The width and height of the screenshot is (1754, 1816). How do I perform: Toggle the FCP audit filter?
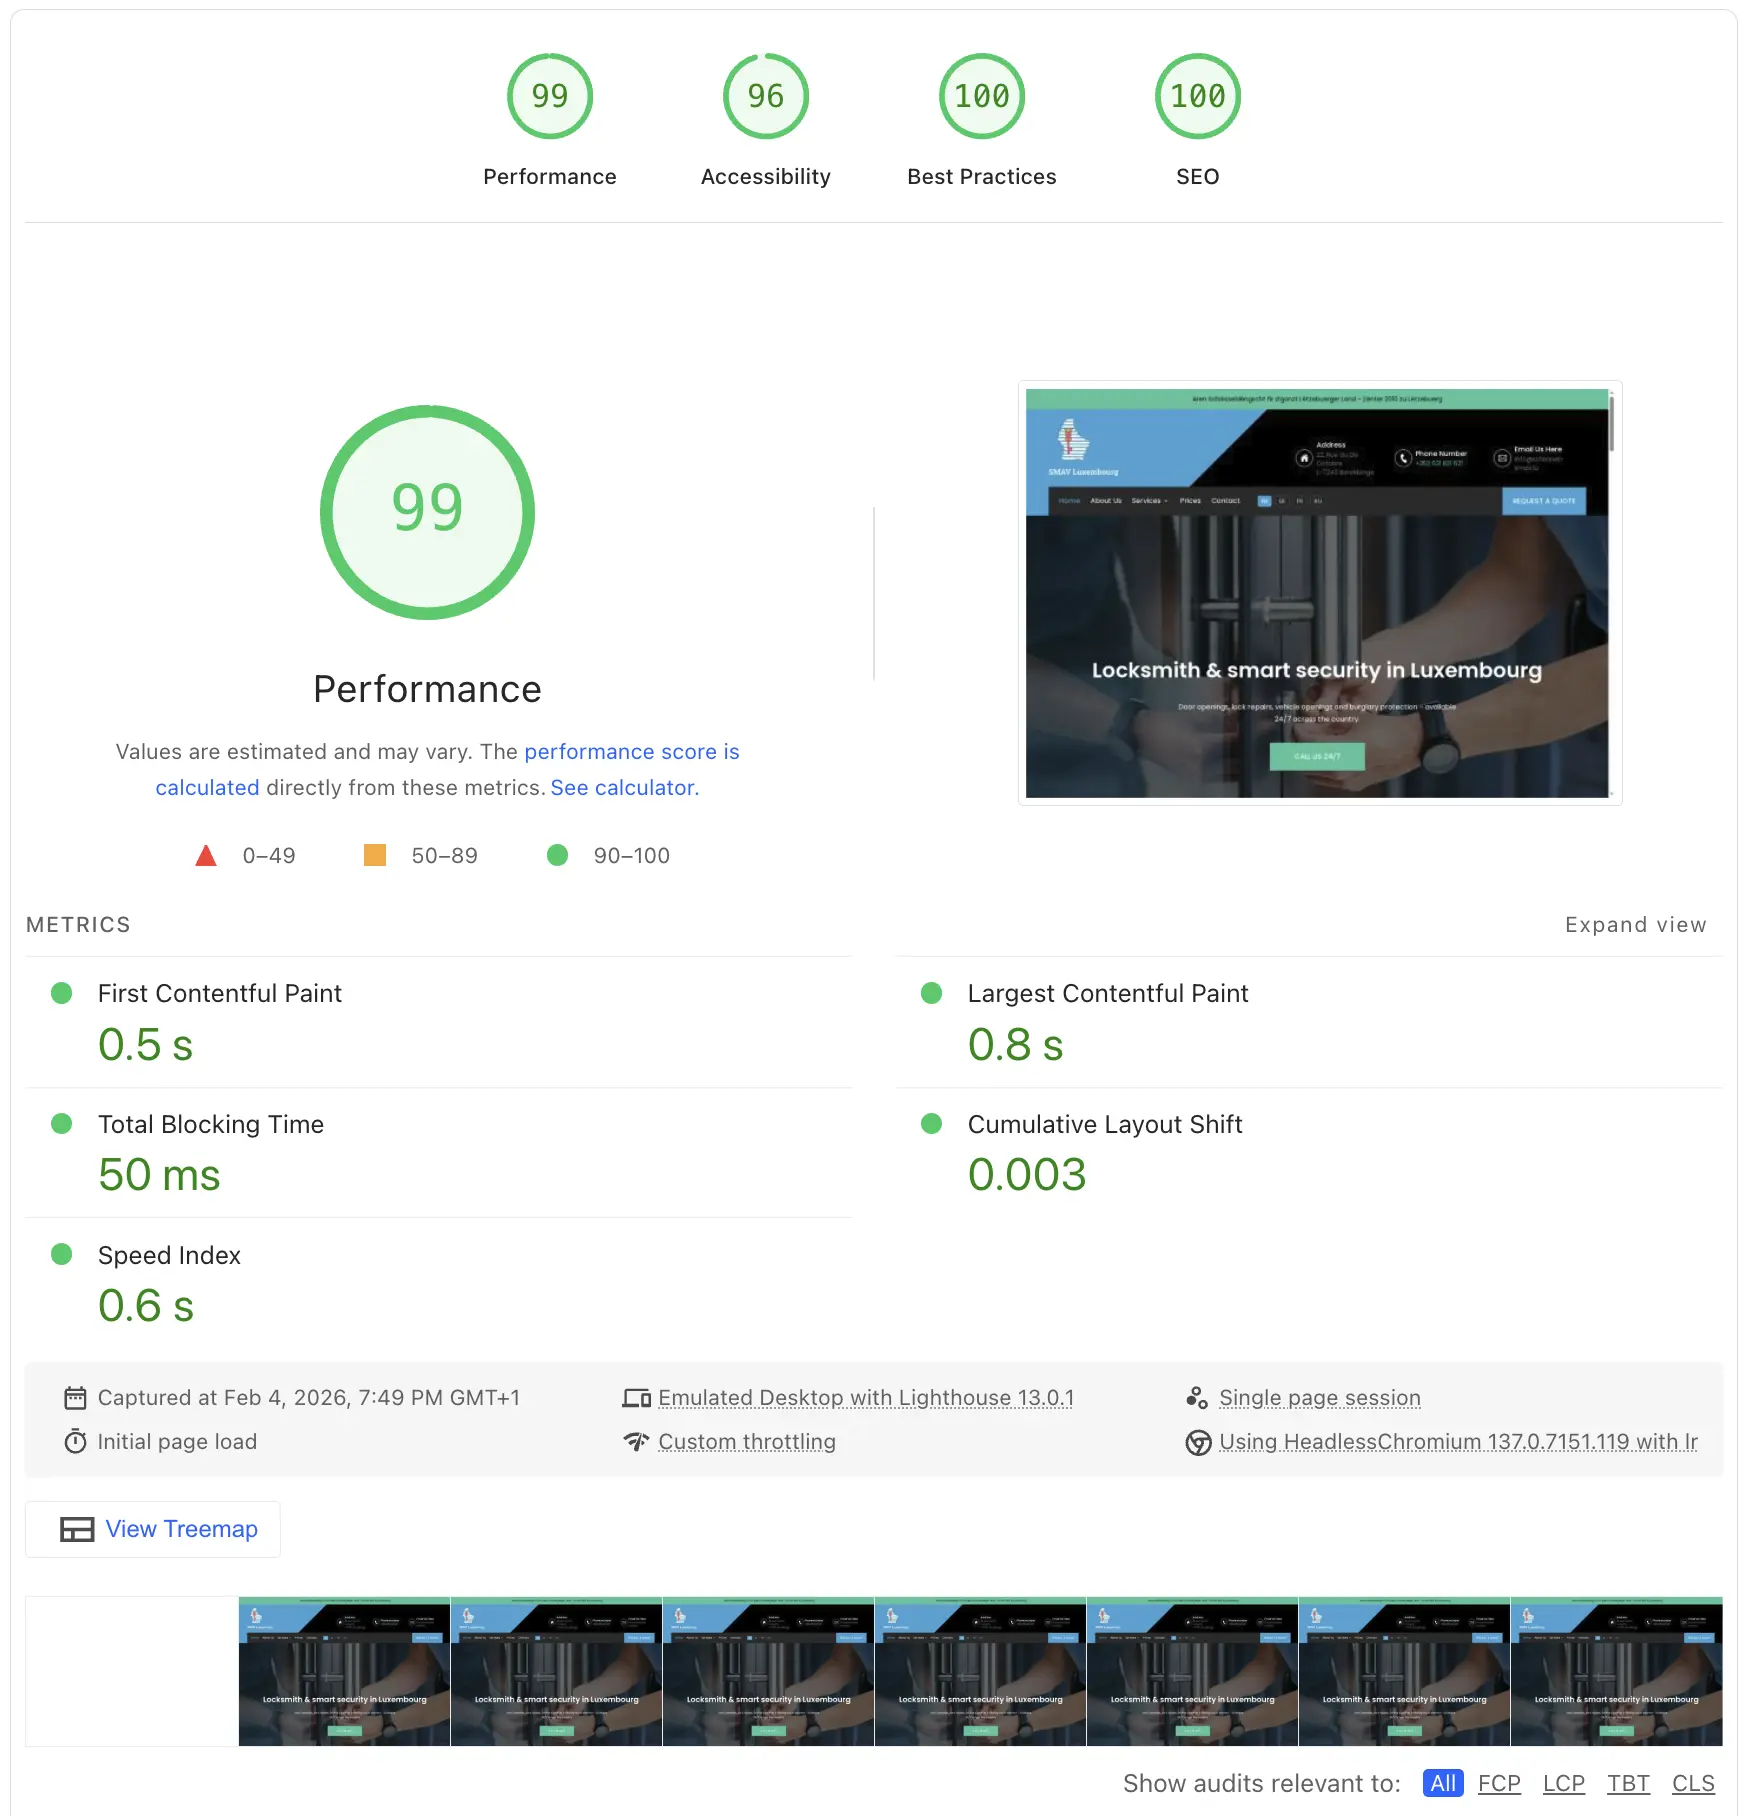point(1499,1783)
